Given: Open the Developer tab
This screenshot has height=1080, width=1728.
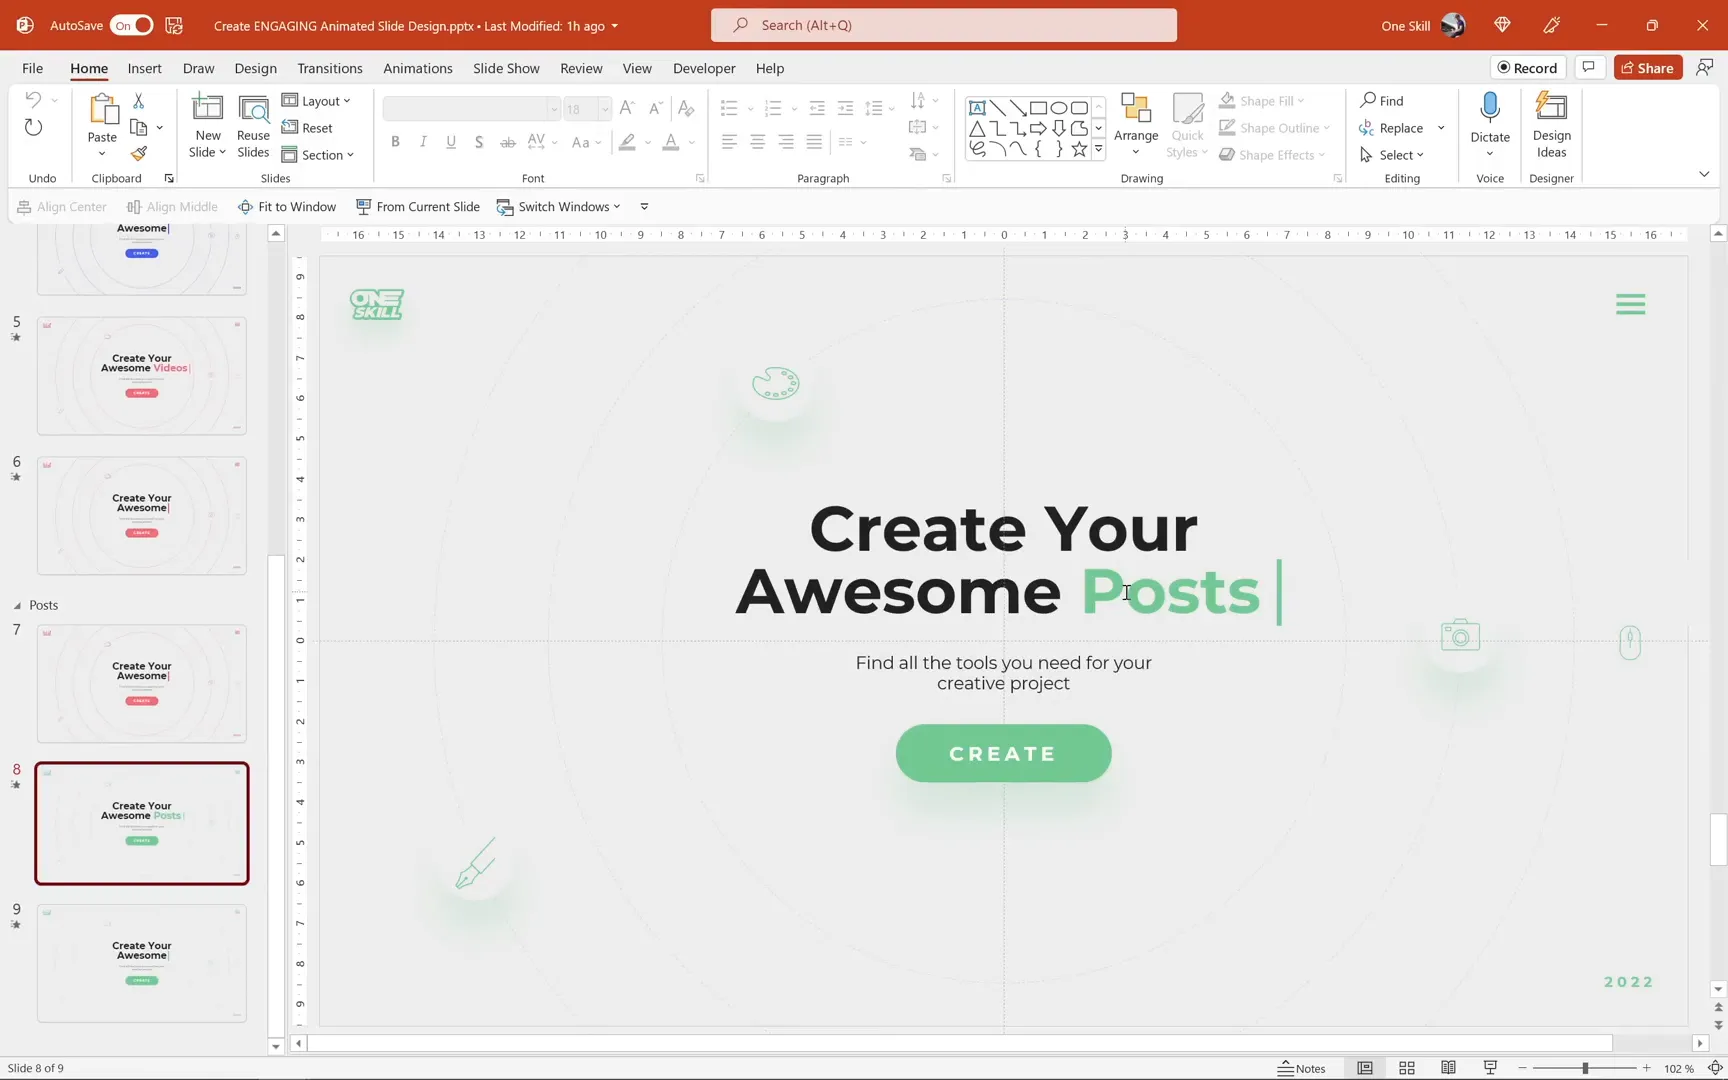Looking at the screenshot, I should click(x=704, y=68).
